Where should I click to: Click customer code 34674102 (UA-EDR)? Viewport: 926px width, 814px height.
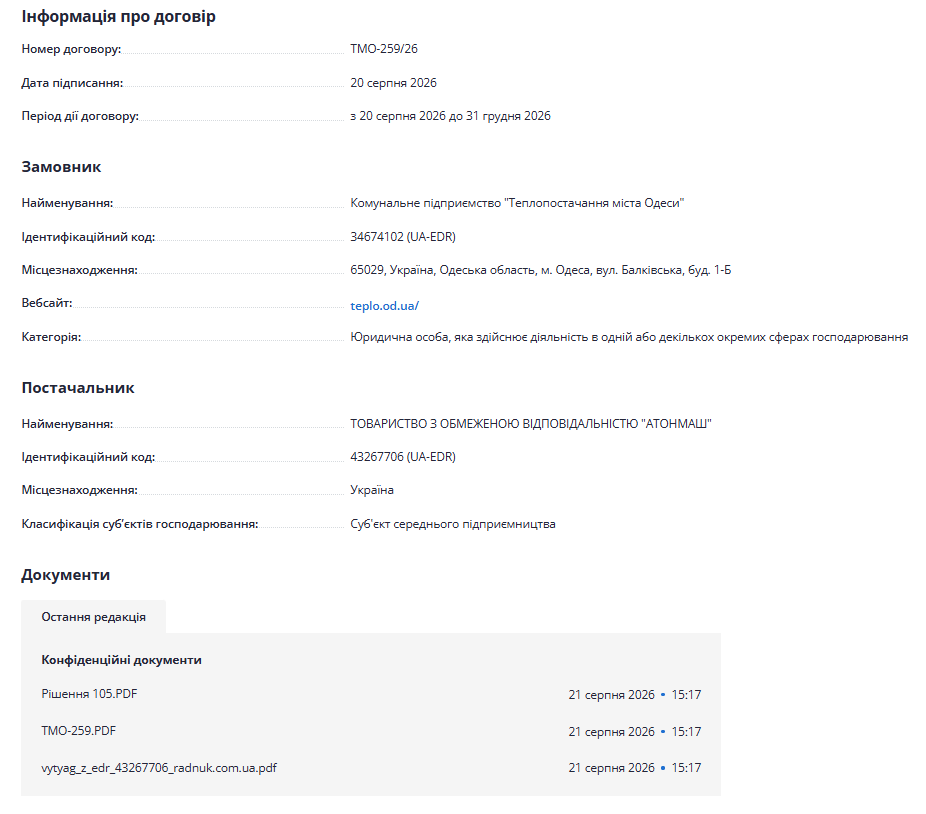pyautogui.click(x=403, y=237)
